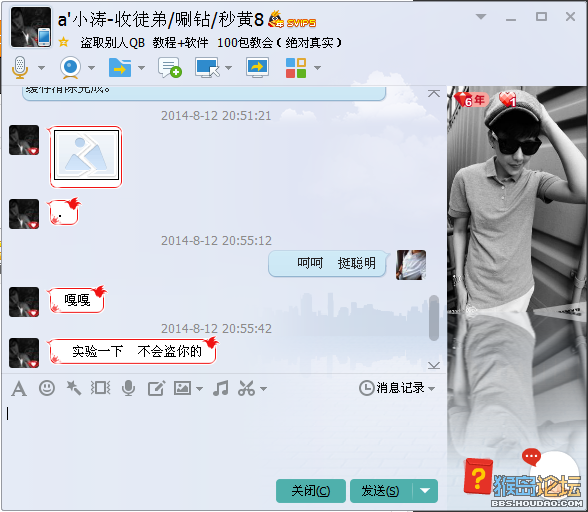Click the red speech bubble icon
588x512 pixels.
click(x=531, y=457)
